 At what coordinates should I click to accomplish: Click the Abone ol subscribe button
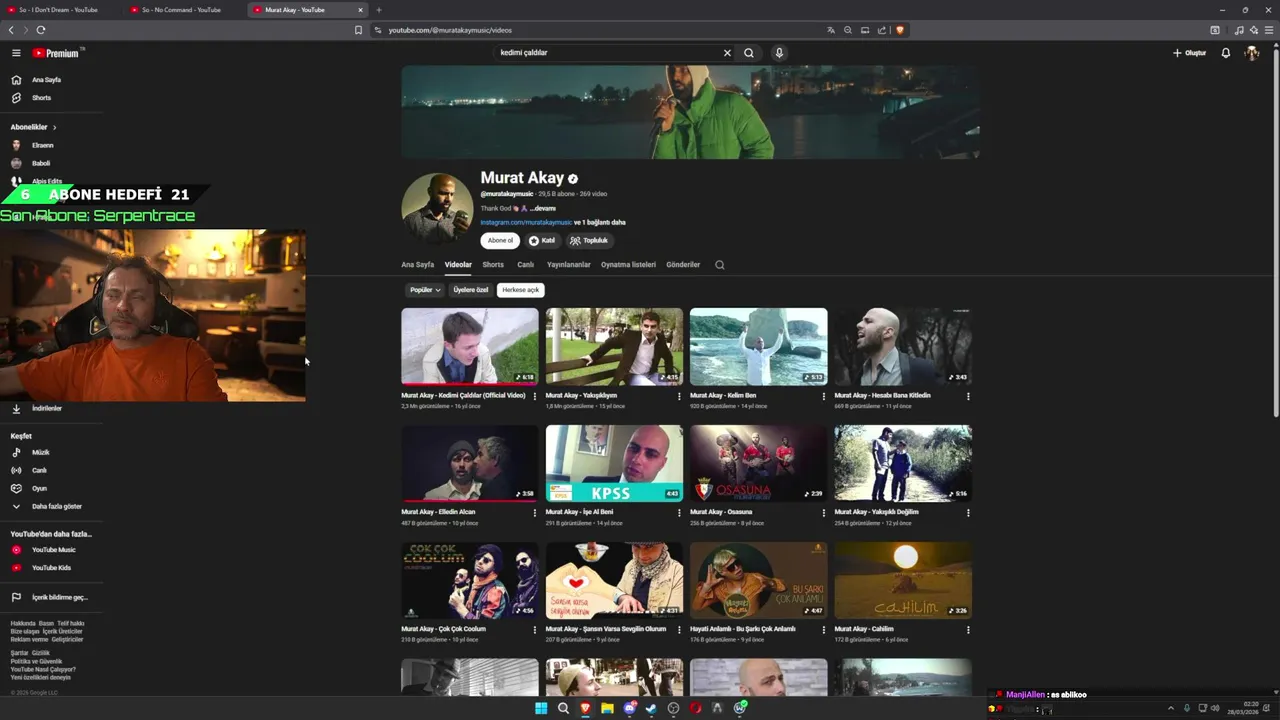[x=500, y=241]
